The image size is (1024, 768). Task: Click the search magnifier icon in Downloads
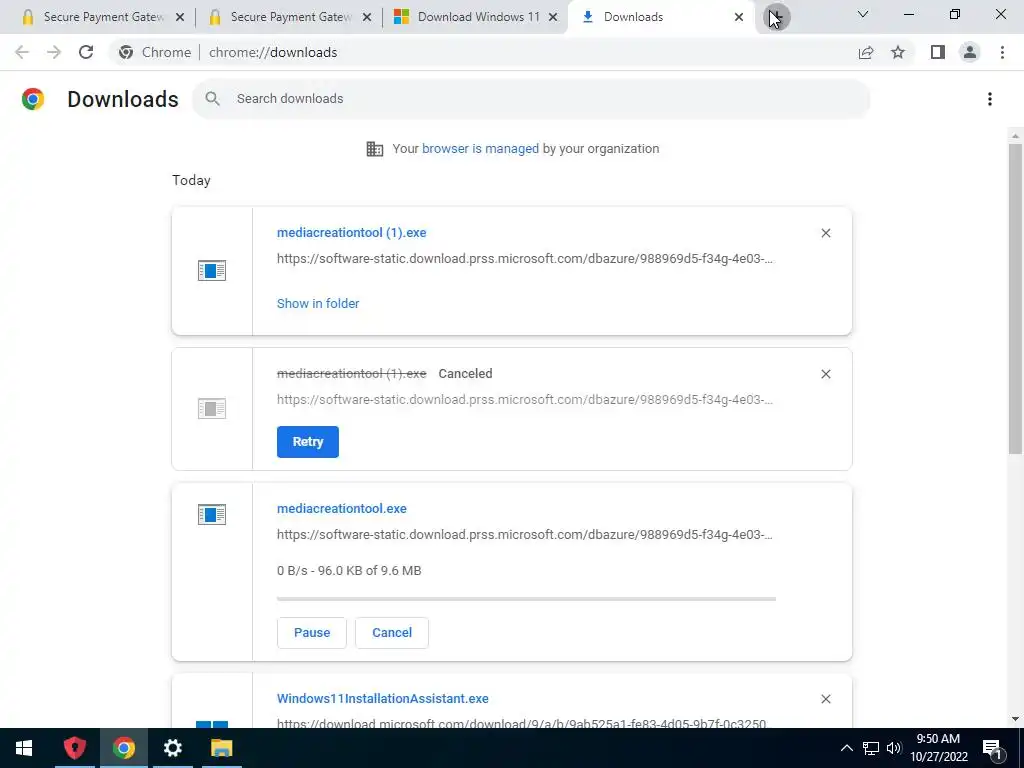(212, 99)
